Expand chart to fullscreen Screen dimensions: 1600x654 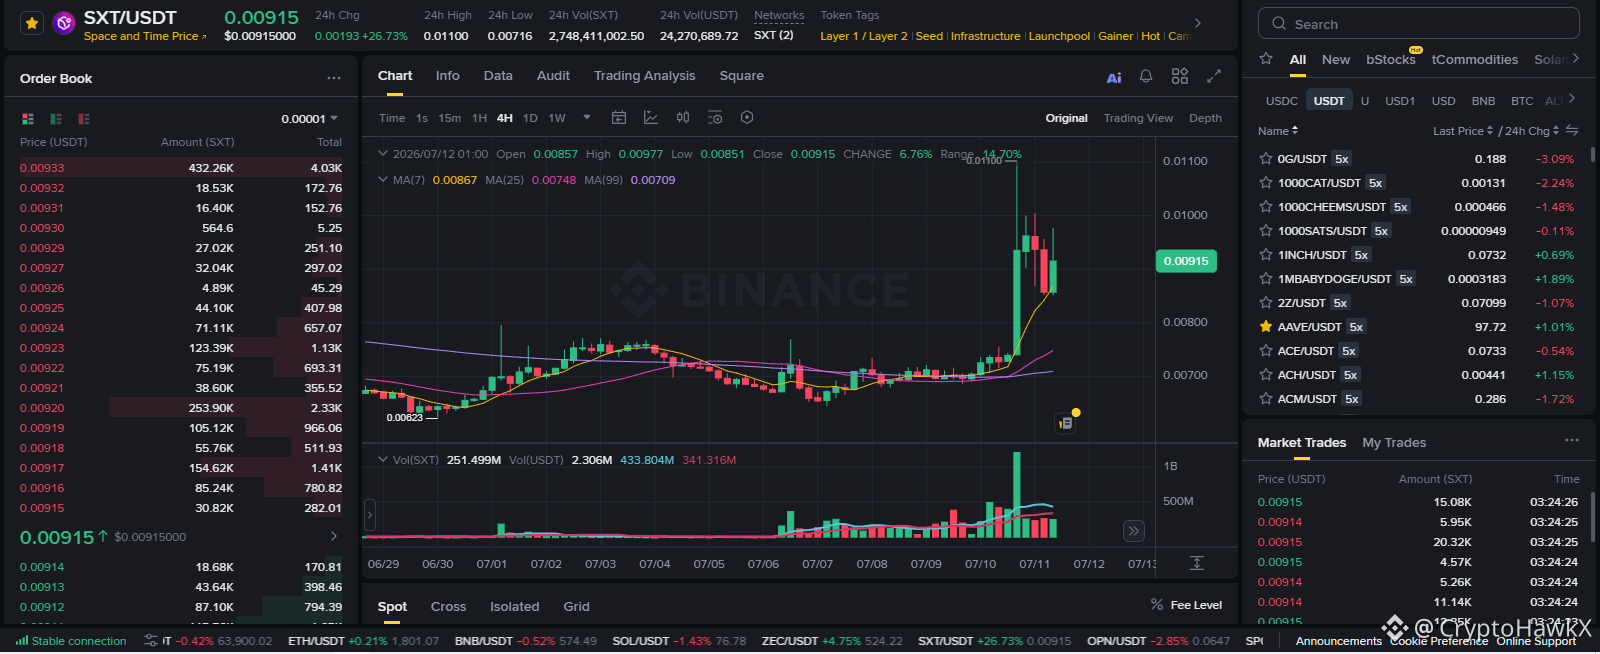(1214, 76)
